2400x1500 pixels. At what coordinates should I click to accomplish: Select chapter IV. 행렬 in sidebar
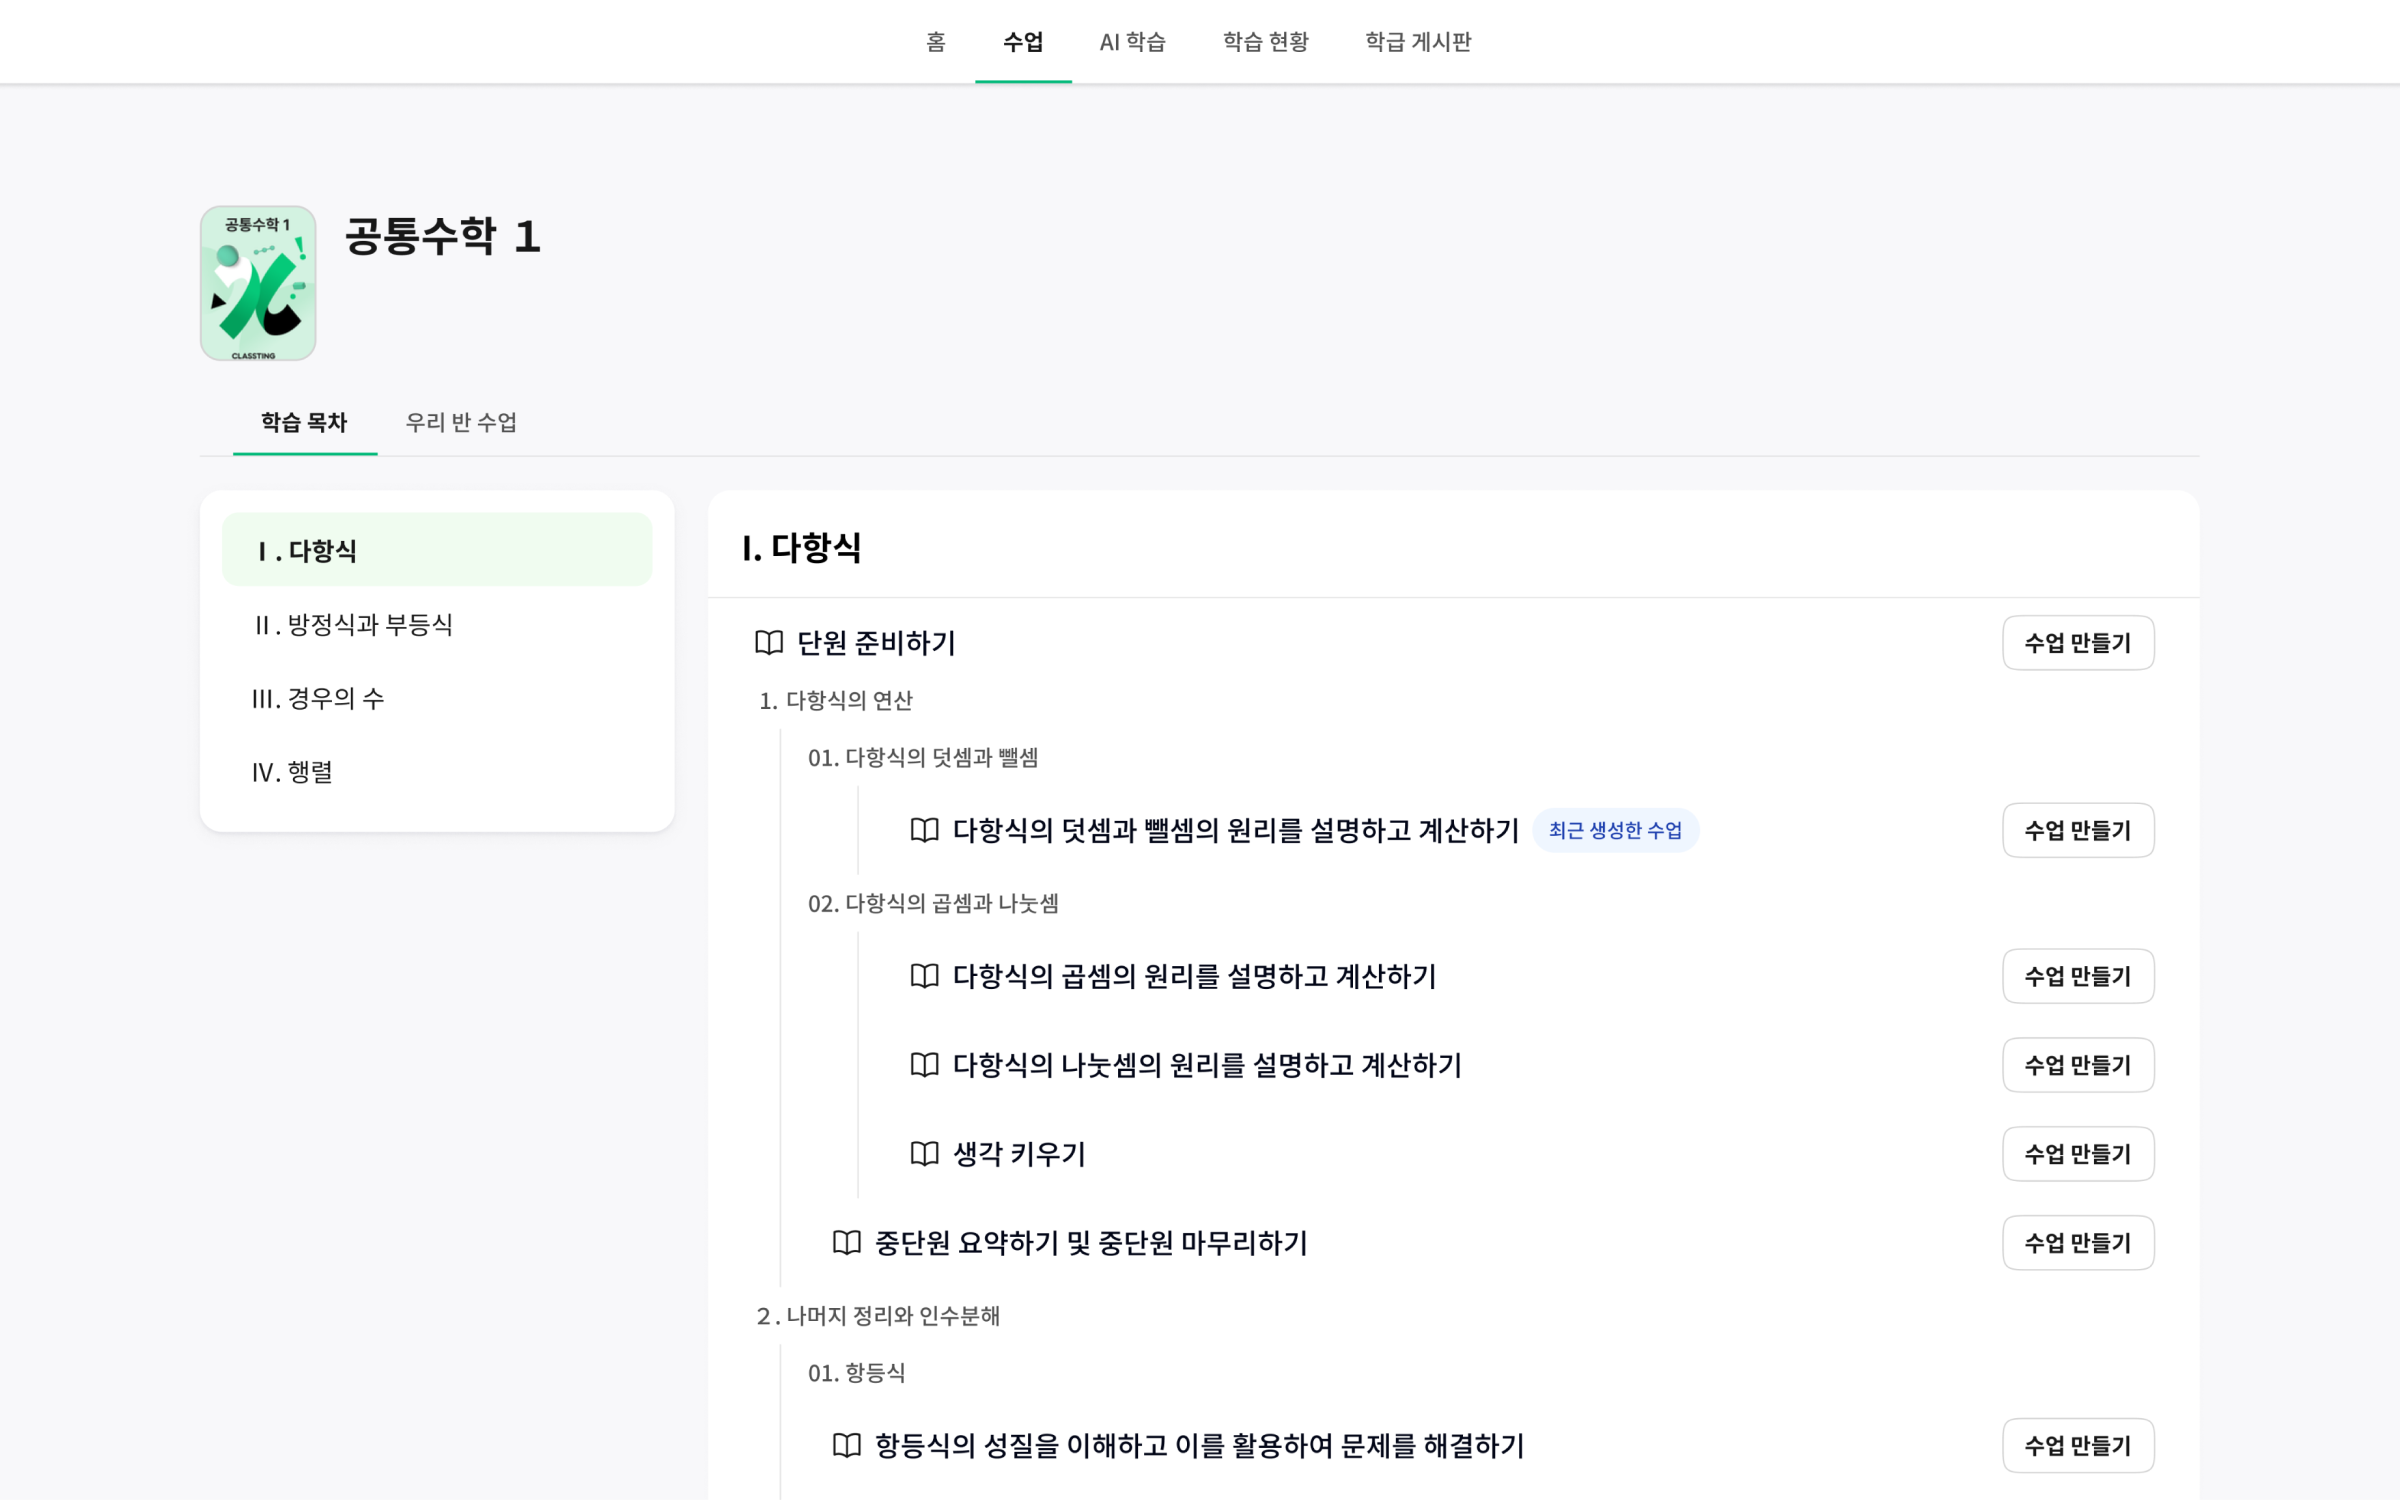tap(292, 772)
